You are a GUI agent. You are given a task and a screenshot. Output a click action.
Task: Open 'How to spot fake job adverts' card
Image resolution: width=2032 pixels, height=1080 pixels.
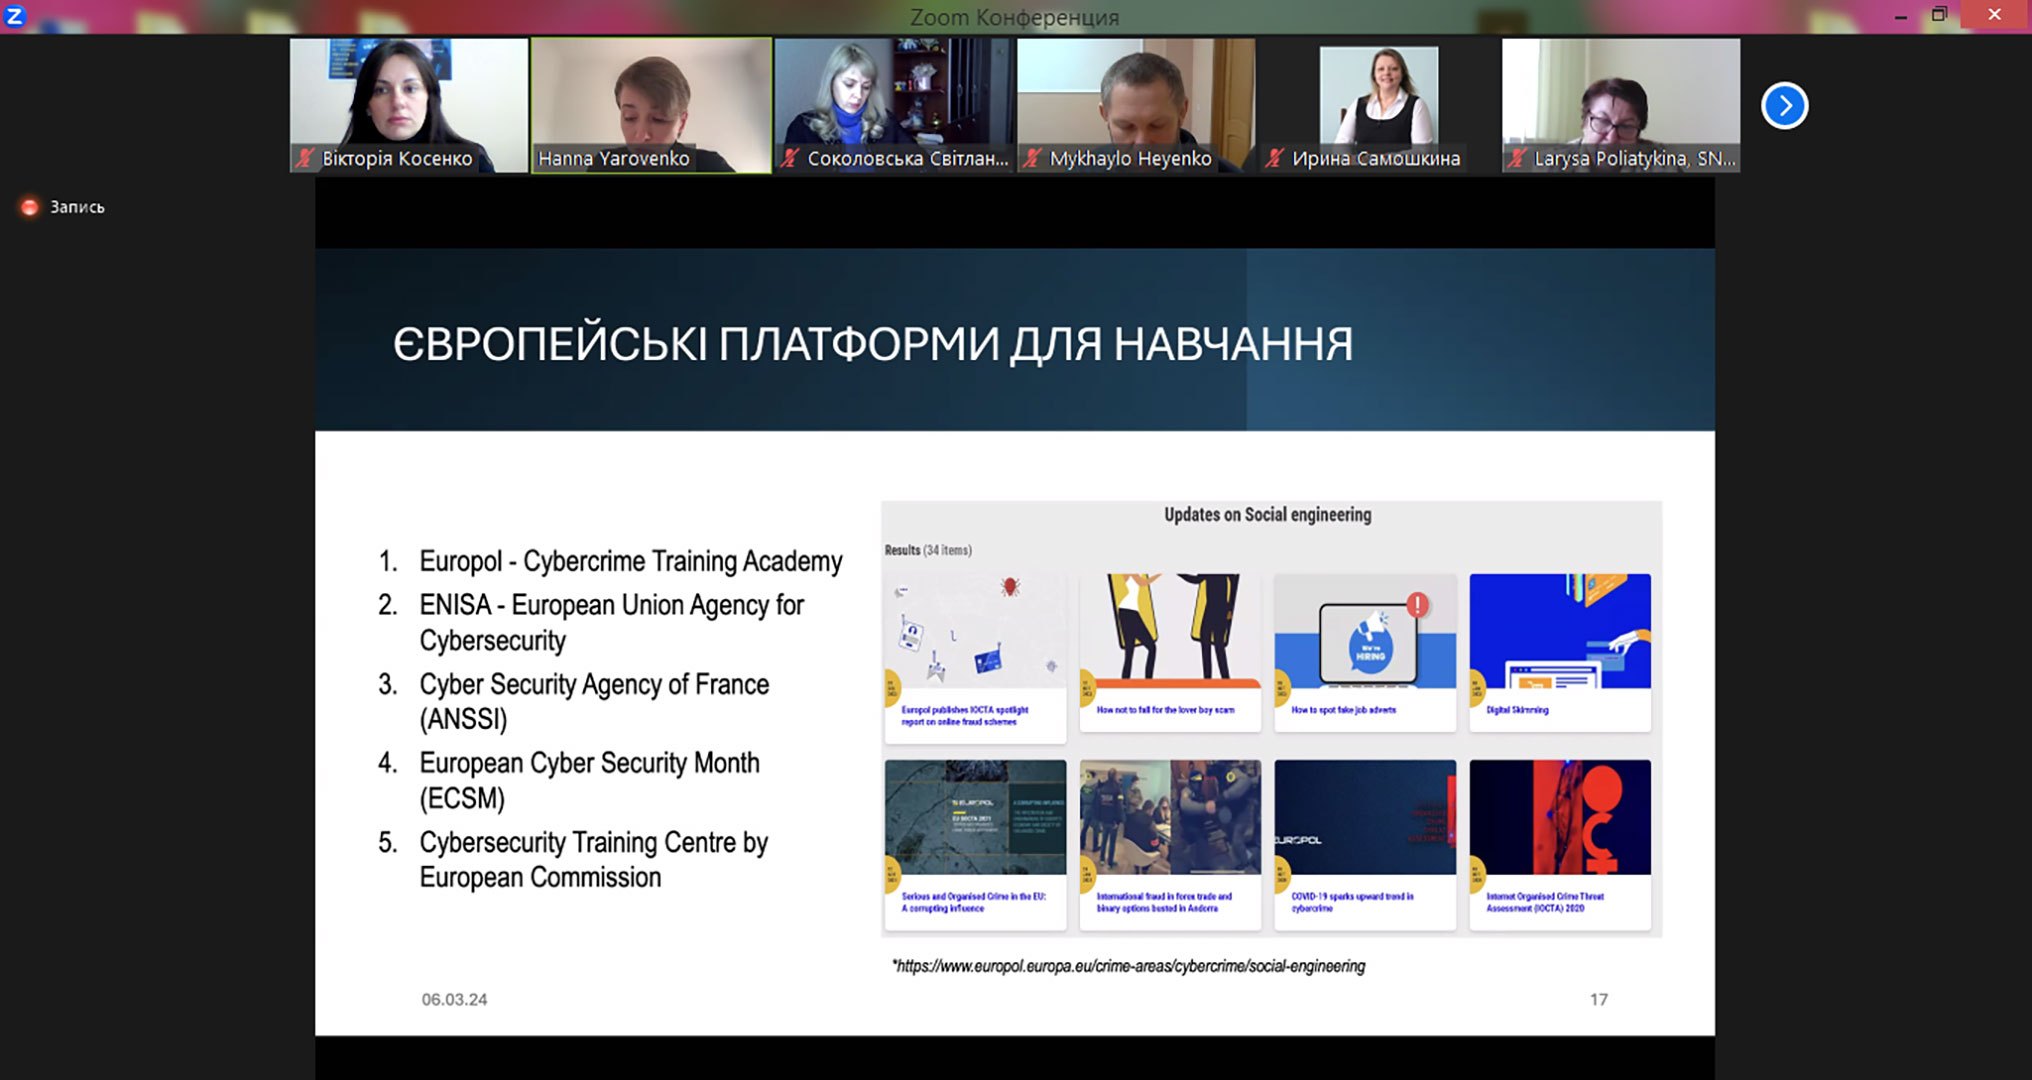pos(1365,652)
